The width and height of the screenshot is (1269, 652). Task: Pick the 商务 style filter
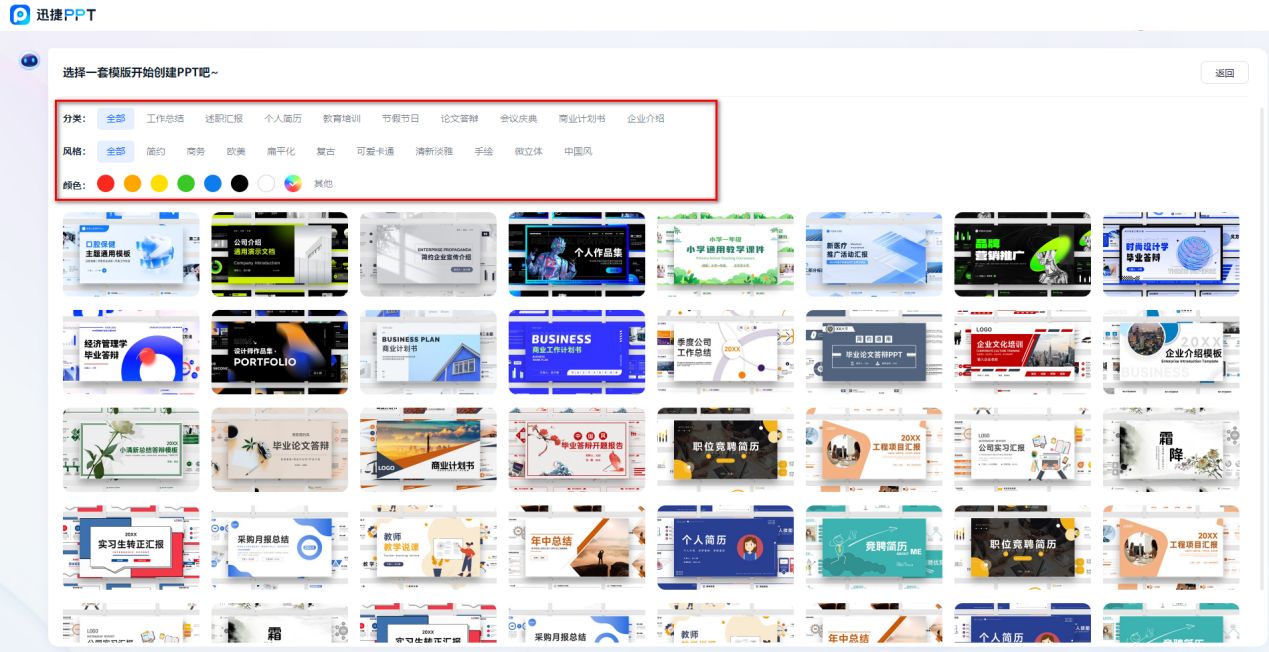pyautogui.click(x=196, y=151)
